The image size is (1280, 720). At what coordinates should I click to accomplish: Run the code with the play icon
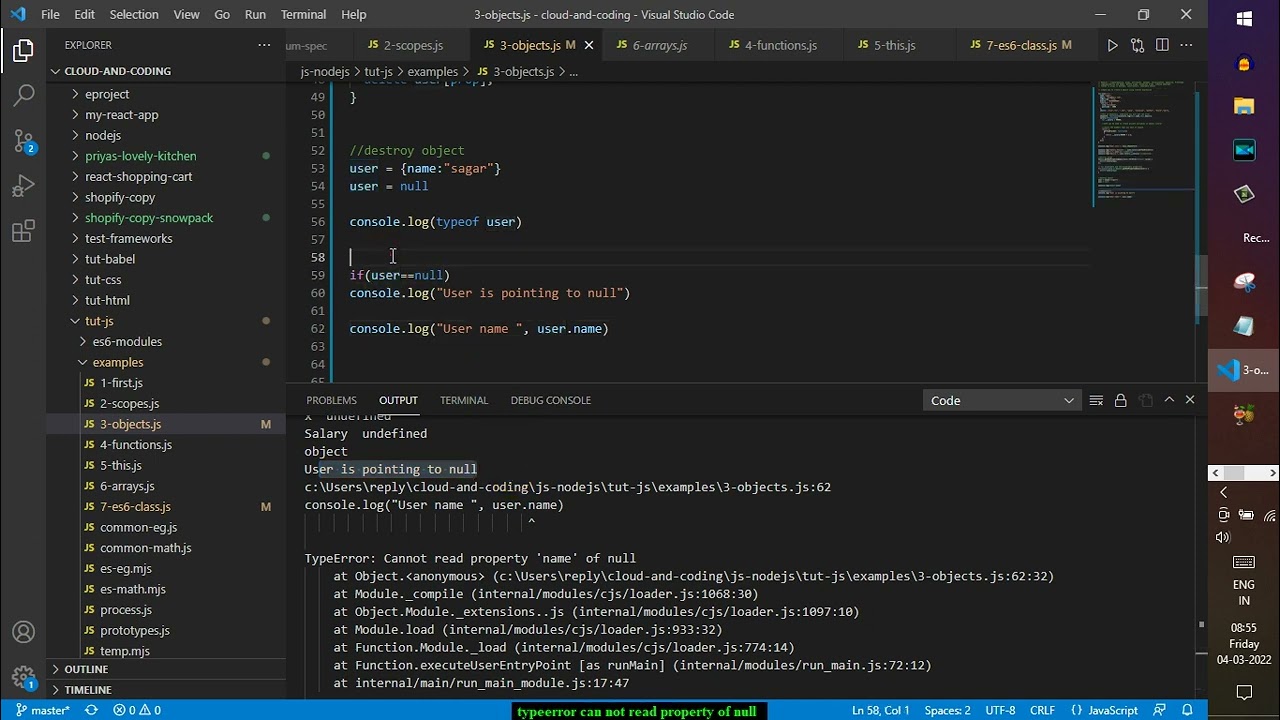tap(1112, 45)
